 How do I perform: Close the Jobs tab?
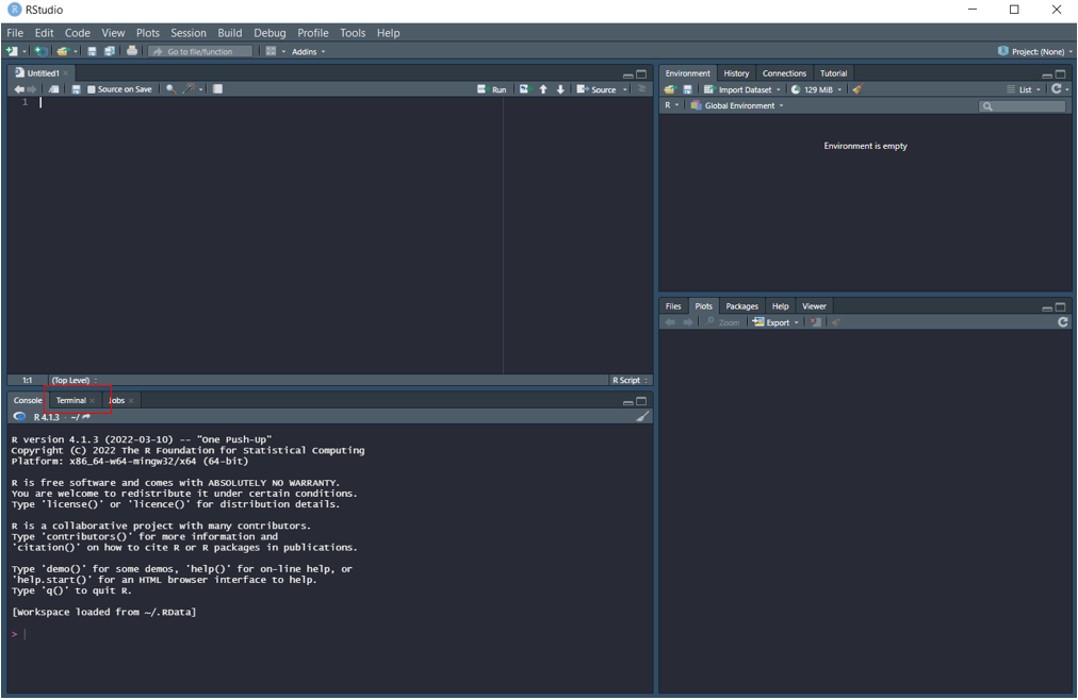[131, 400]
